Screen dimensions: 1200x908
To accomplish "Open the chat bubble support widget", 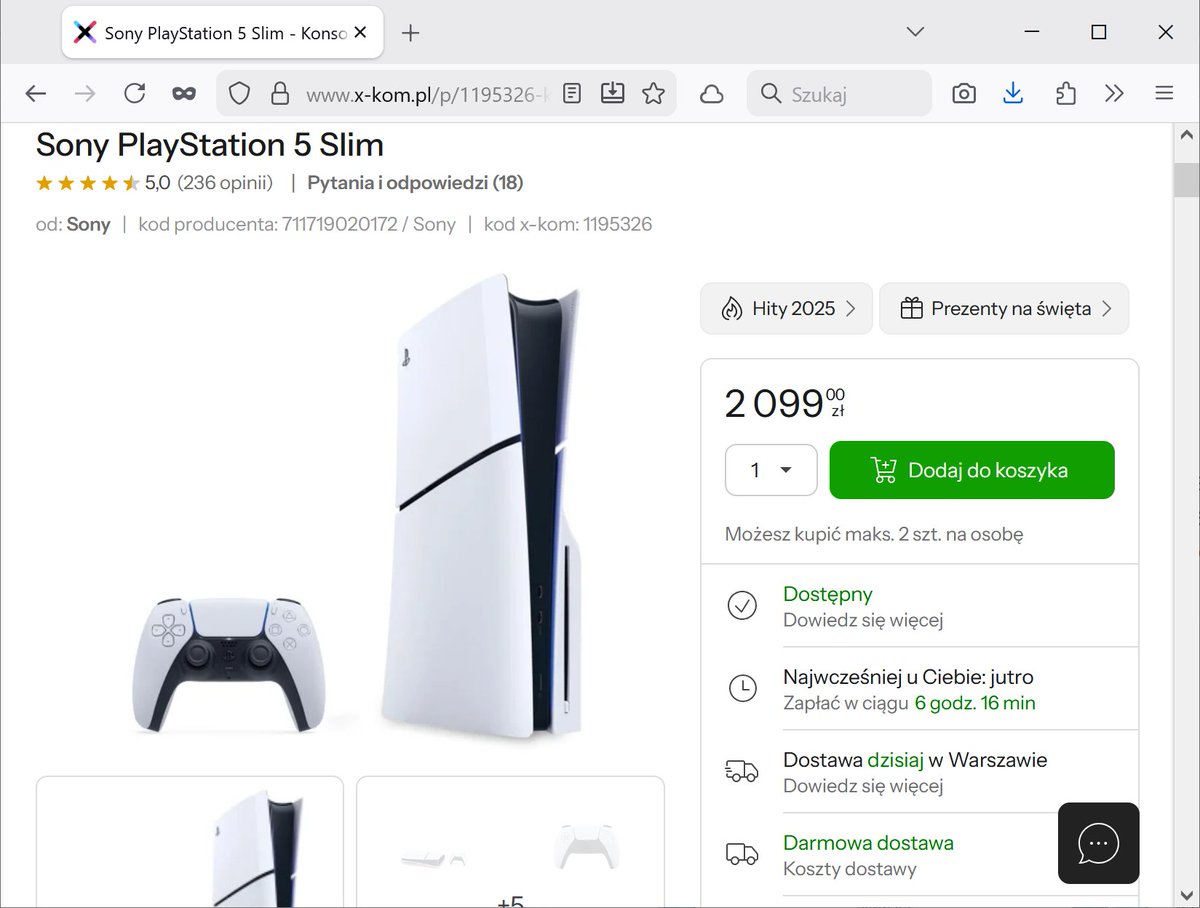I will pos(1098,843).
